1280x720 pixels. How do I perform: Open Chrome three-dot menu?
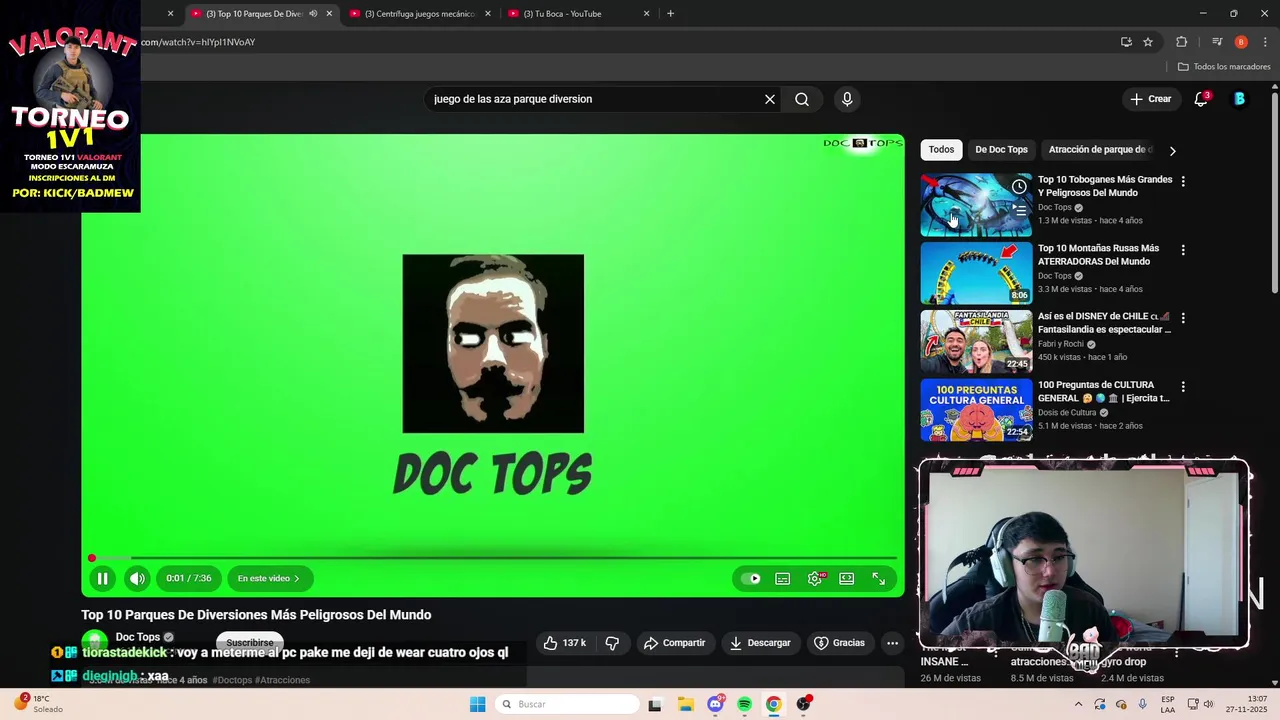tap(1265, 42)
